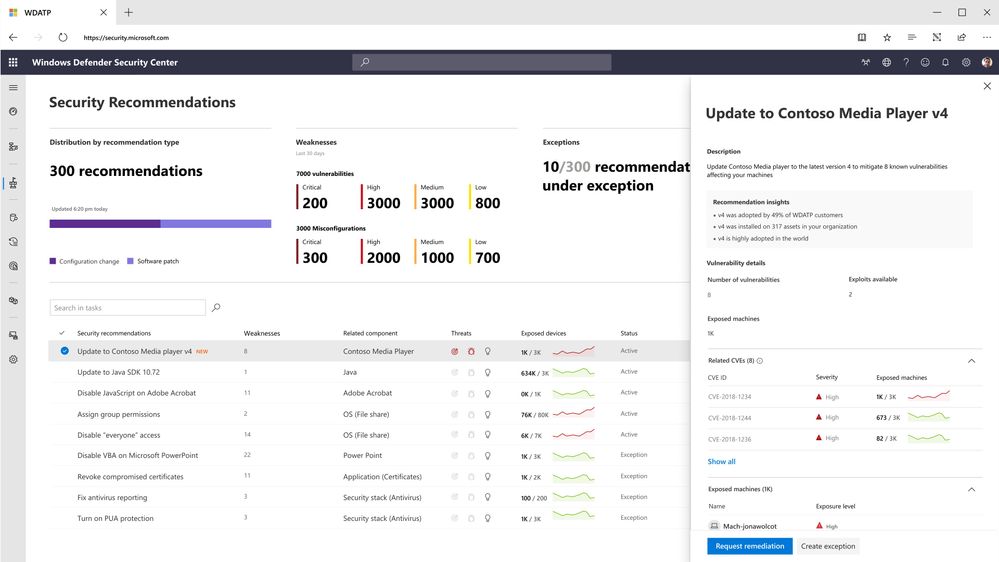Sort by Weaknesses column header
Image resolution: width=999 pixels, height=562 pixels.
(x=262, y=333)
